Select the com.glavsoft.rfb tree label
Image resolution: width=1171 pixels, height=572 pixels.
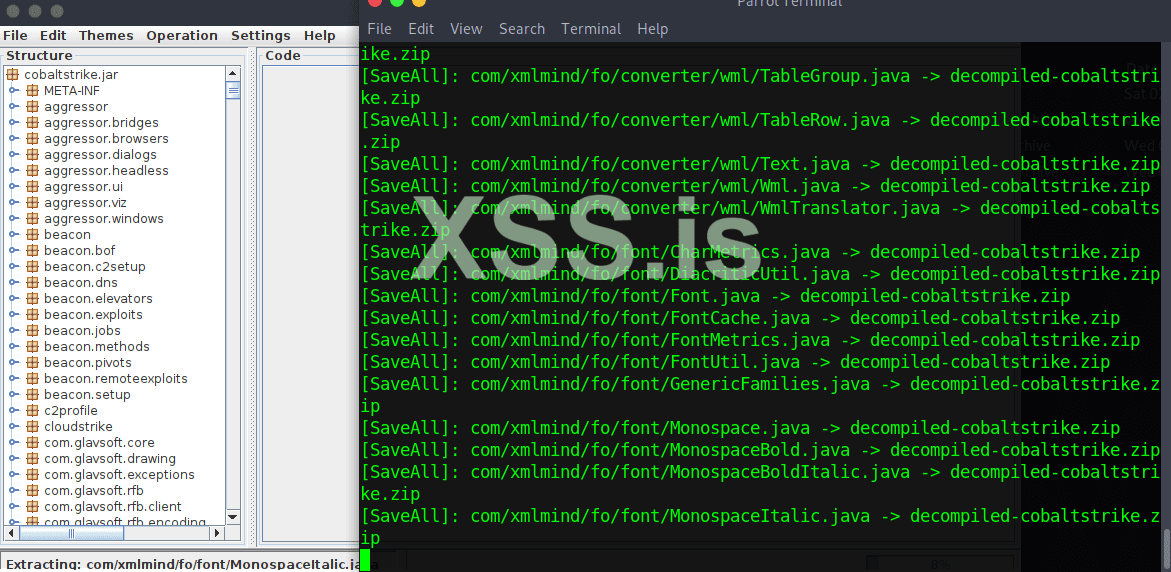click(93, 491)
